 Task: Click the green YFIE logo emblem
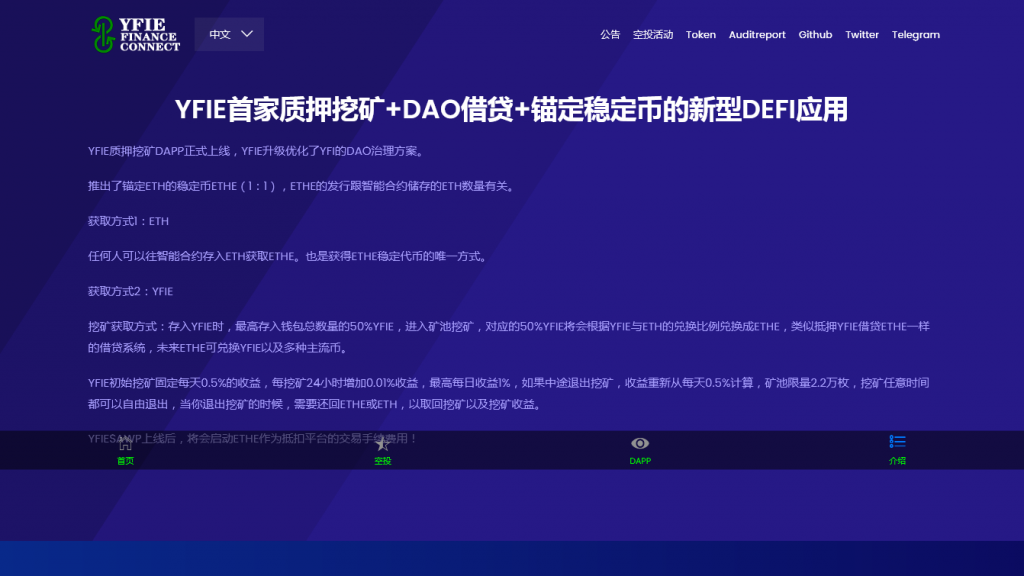102,34
